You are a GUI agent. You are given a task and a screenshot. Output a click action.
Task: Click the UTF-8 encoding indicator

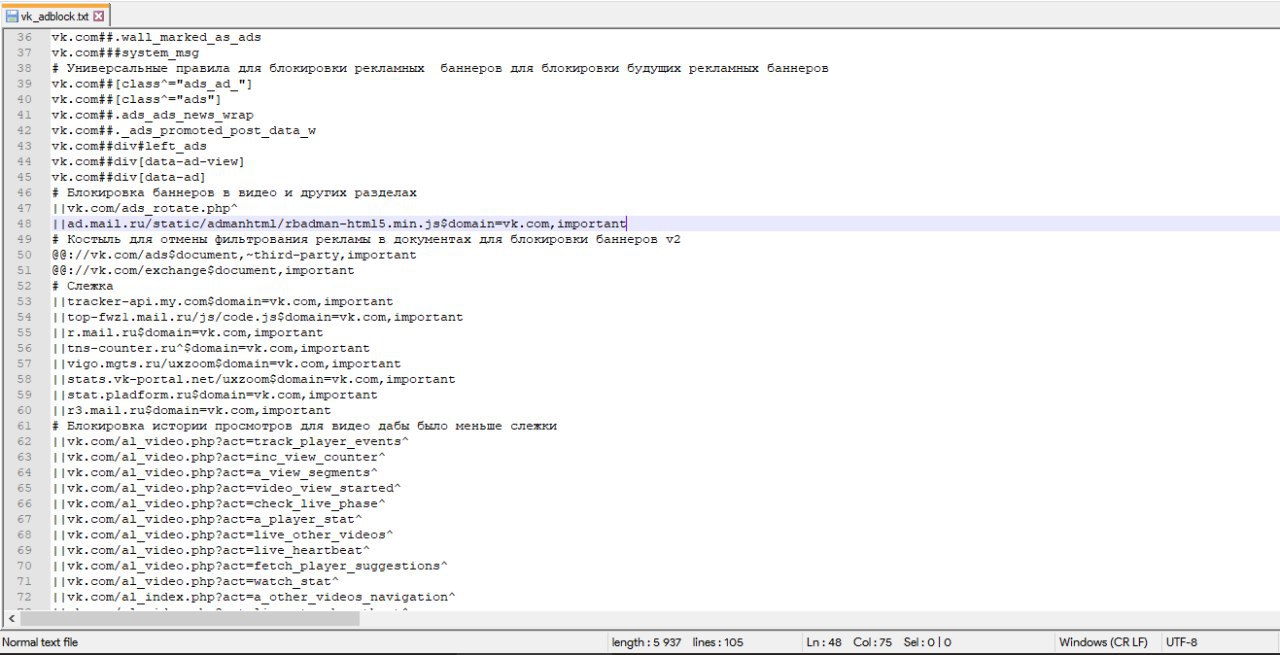tap(1181, 642)
